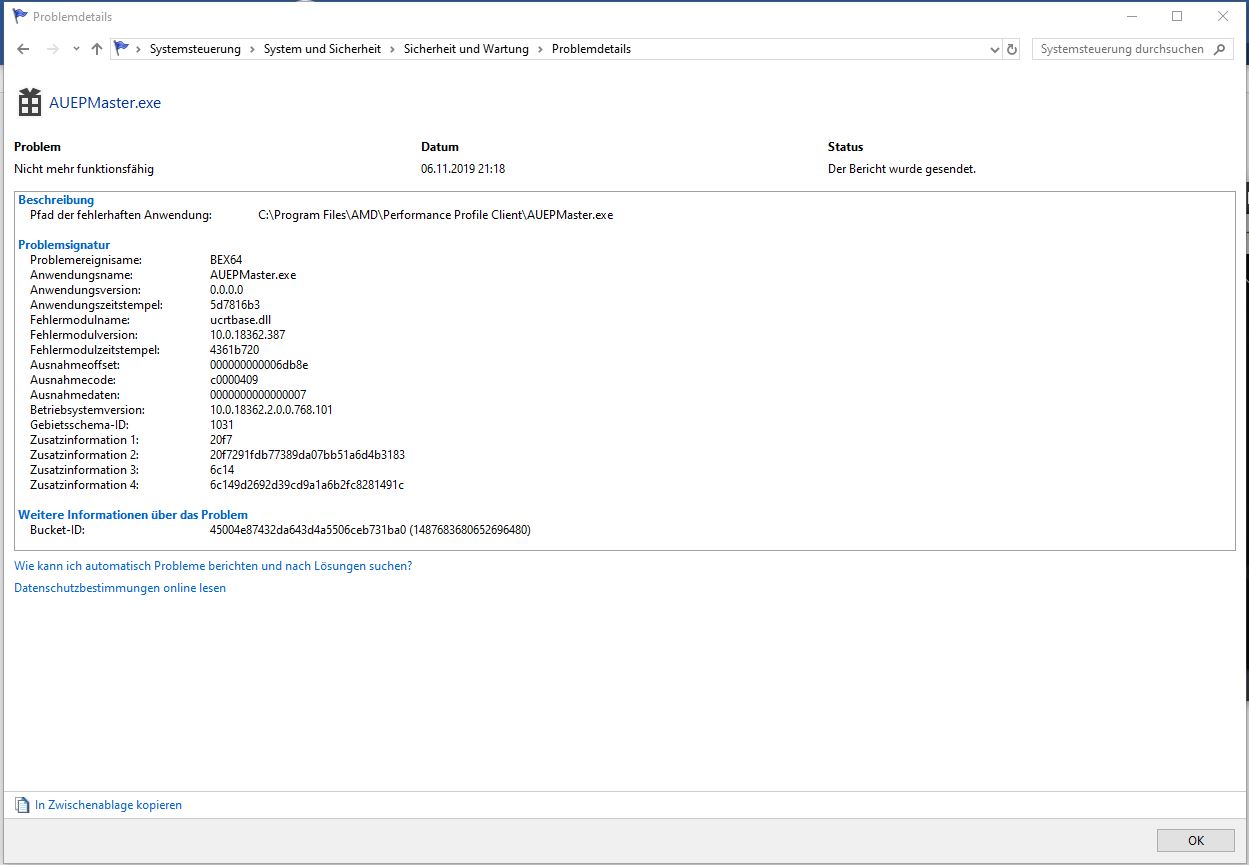Image resolution: width=1249 pixels, height=865 pixels.
Task: Maximize the Problemdetails window
Action: point(1177,16)
